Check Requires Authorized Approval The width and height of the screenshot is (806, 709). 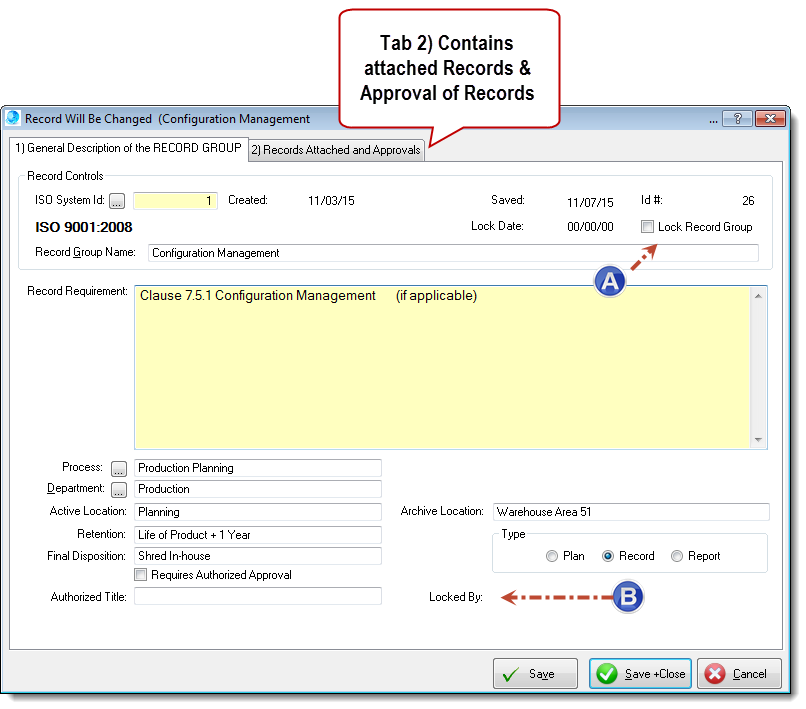(141, 575)
